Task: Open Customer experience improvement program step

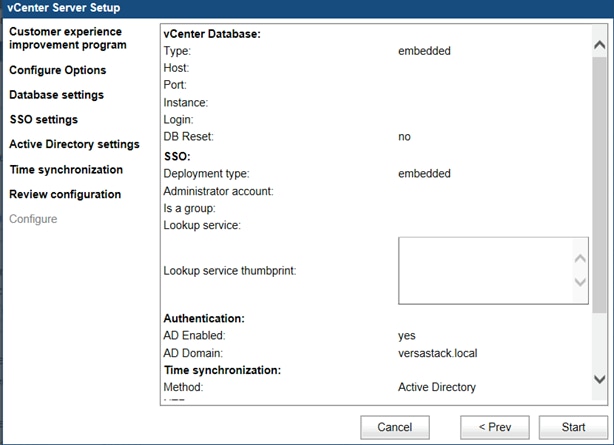Action: (x=68, y=38)
